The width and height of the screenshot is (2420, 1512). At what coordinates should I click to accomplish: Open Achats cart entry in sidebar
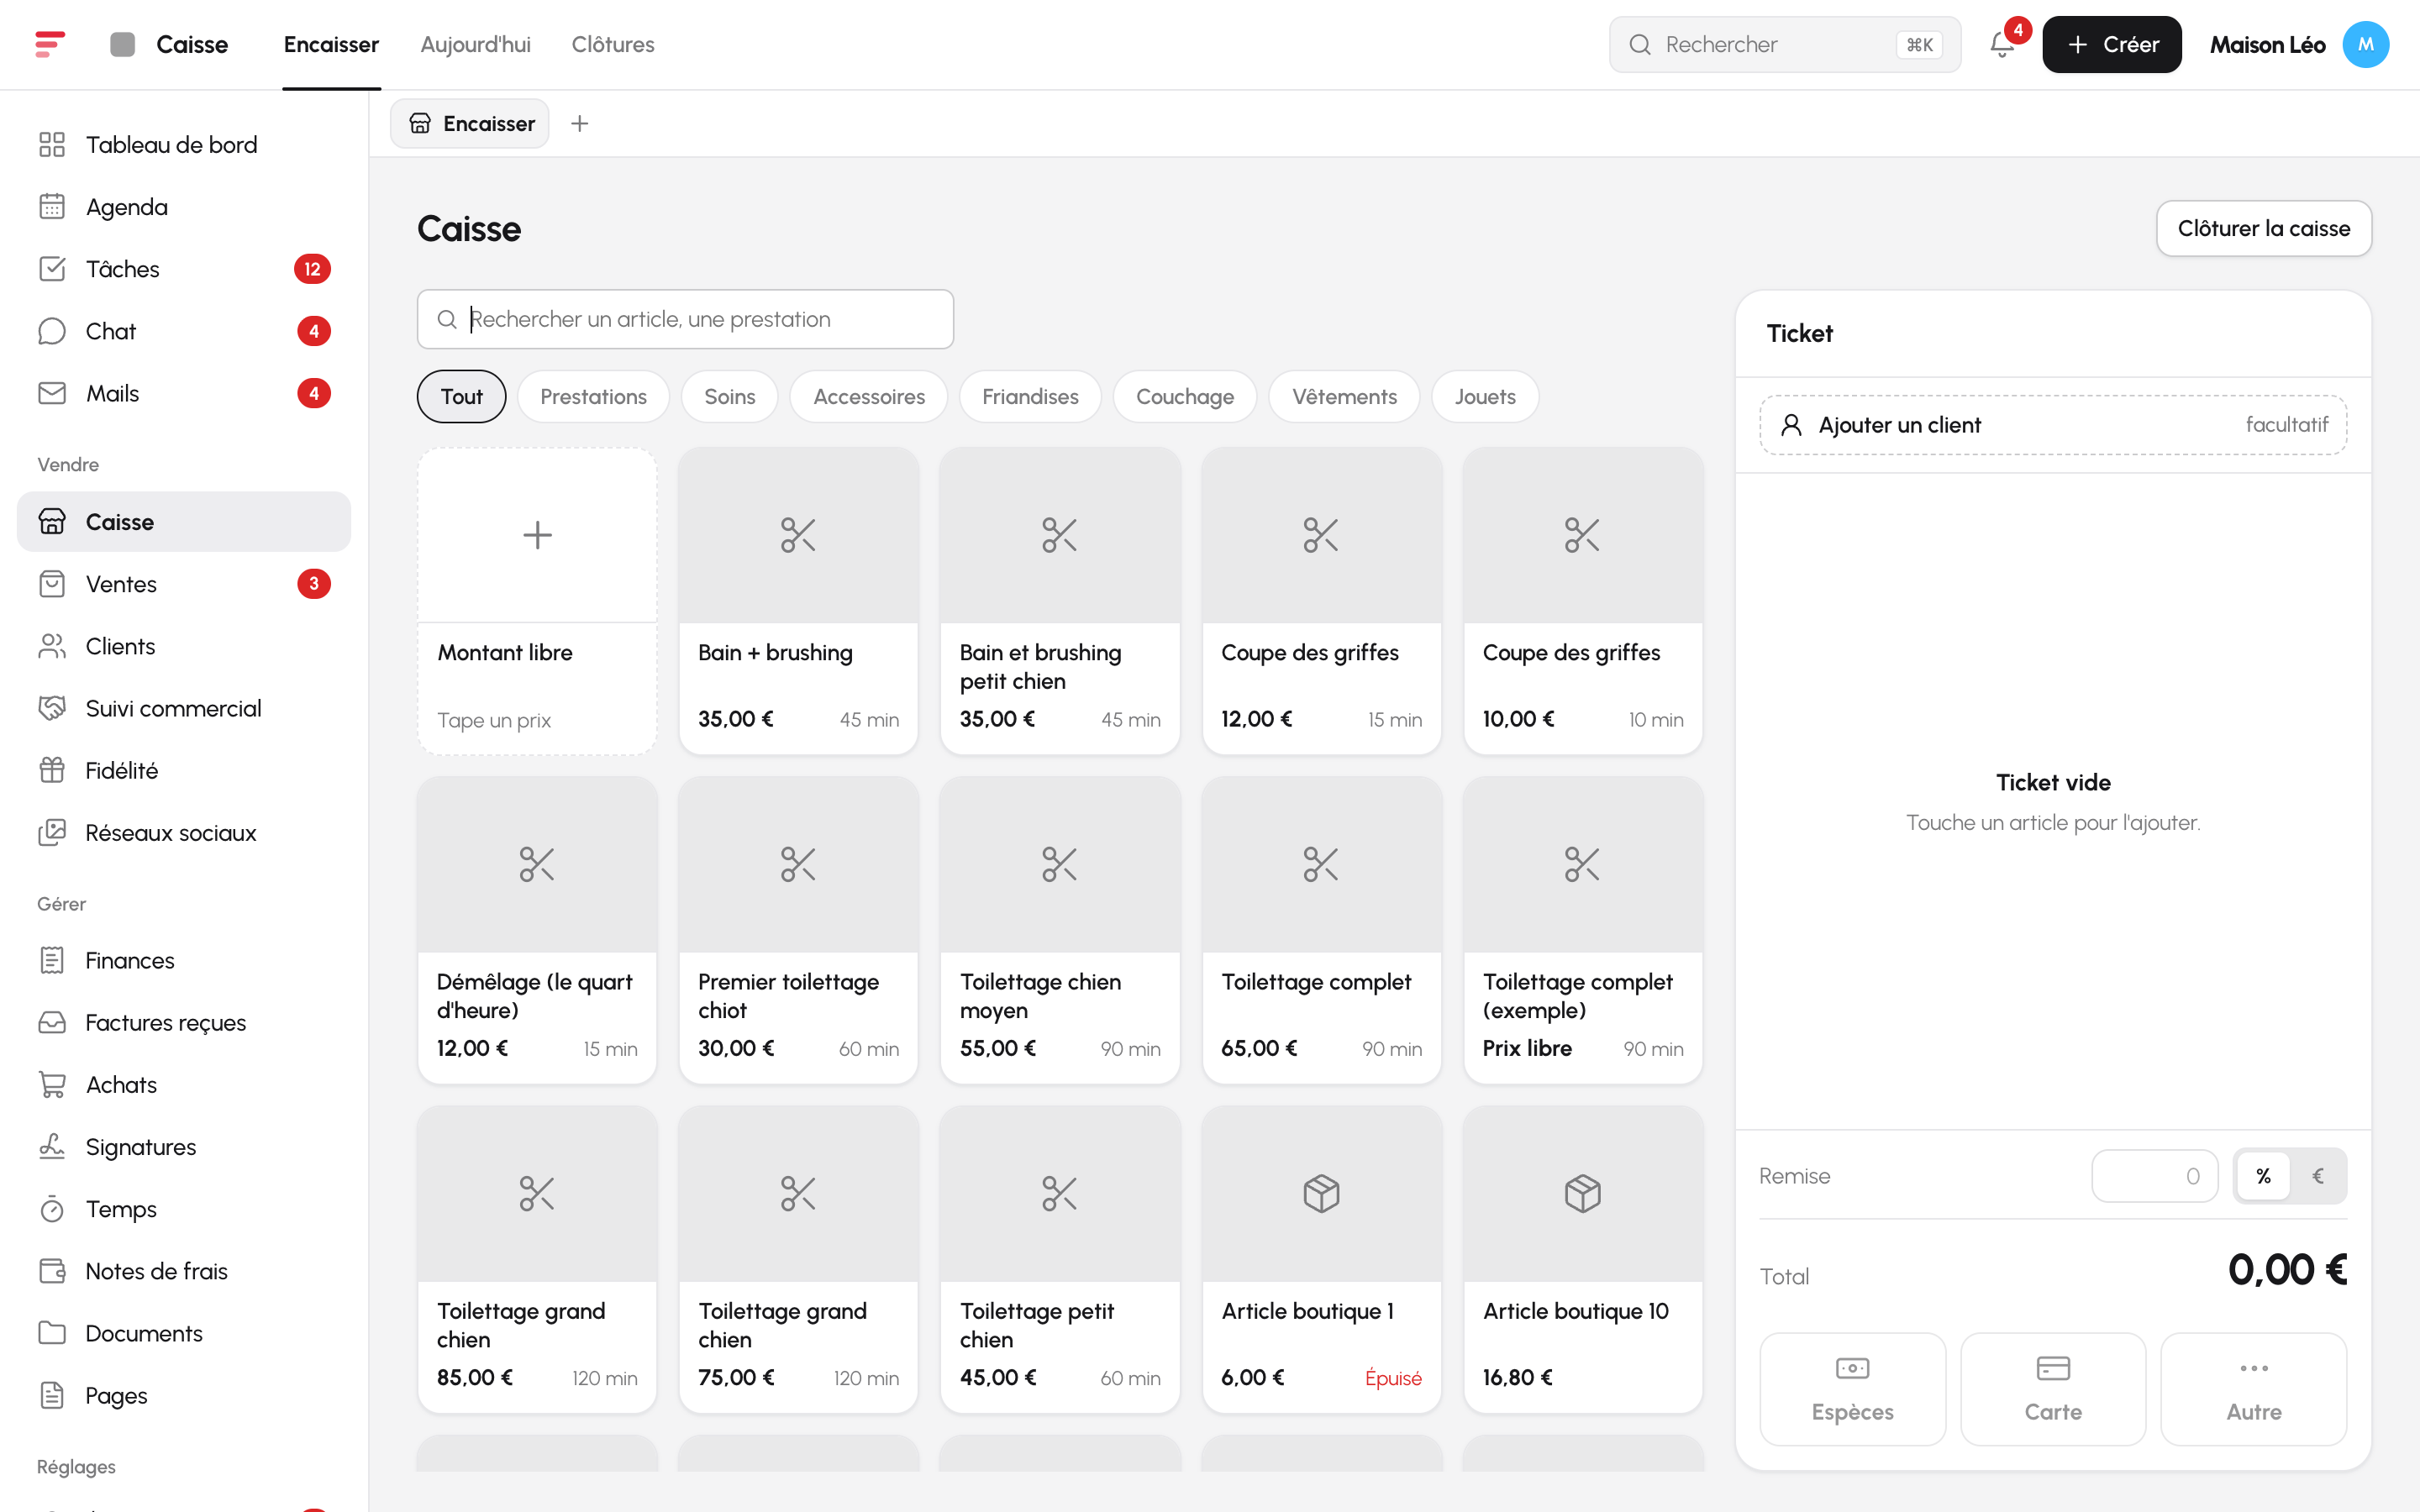(184, 1084)
